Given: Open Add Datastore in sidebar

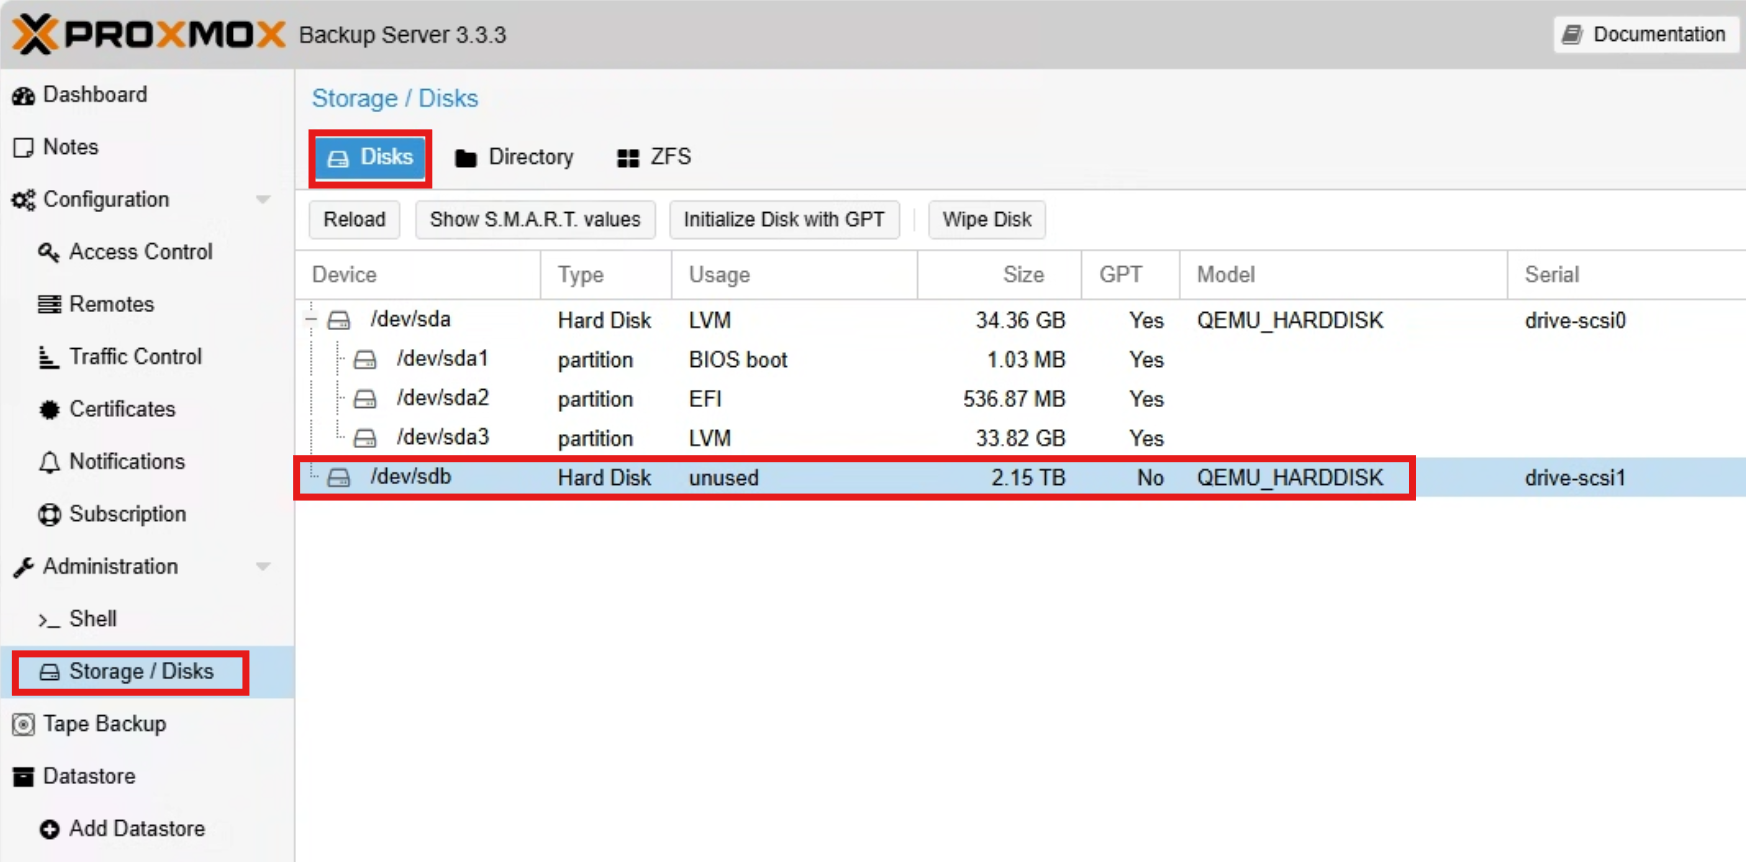Looking at the screenshot, I should point(137,828).
